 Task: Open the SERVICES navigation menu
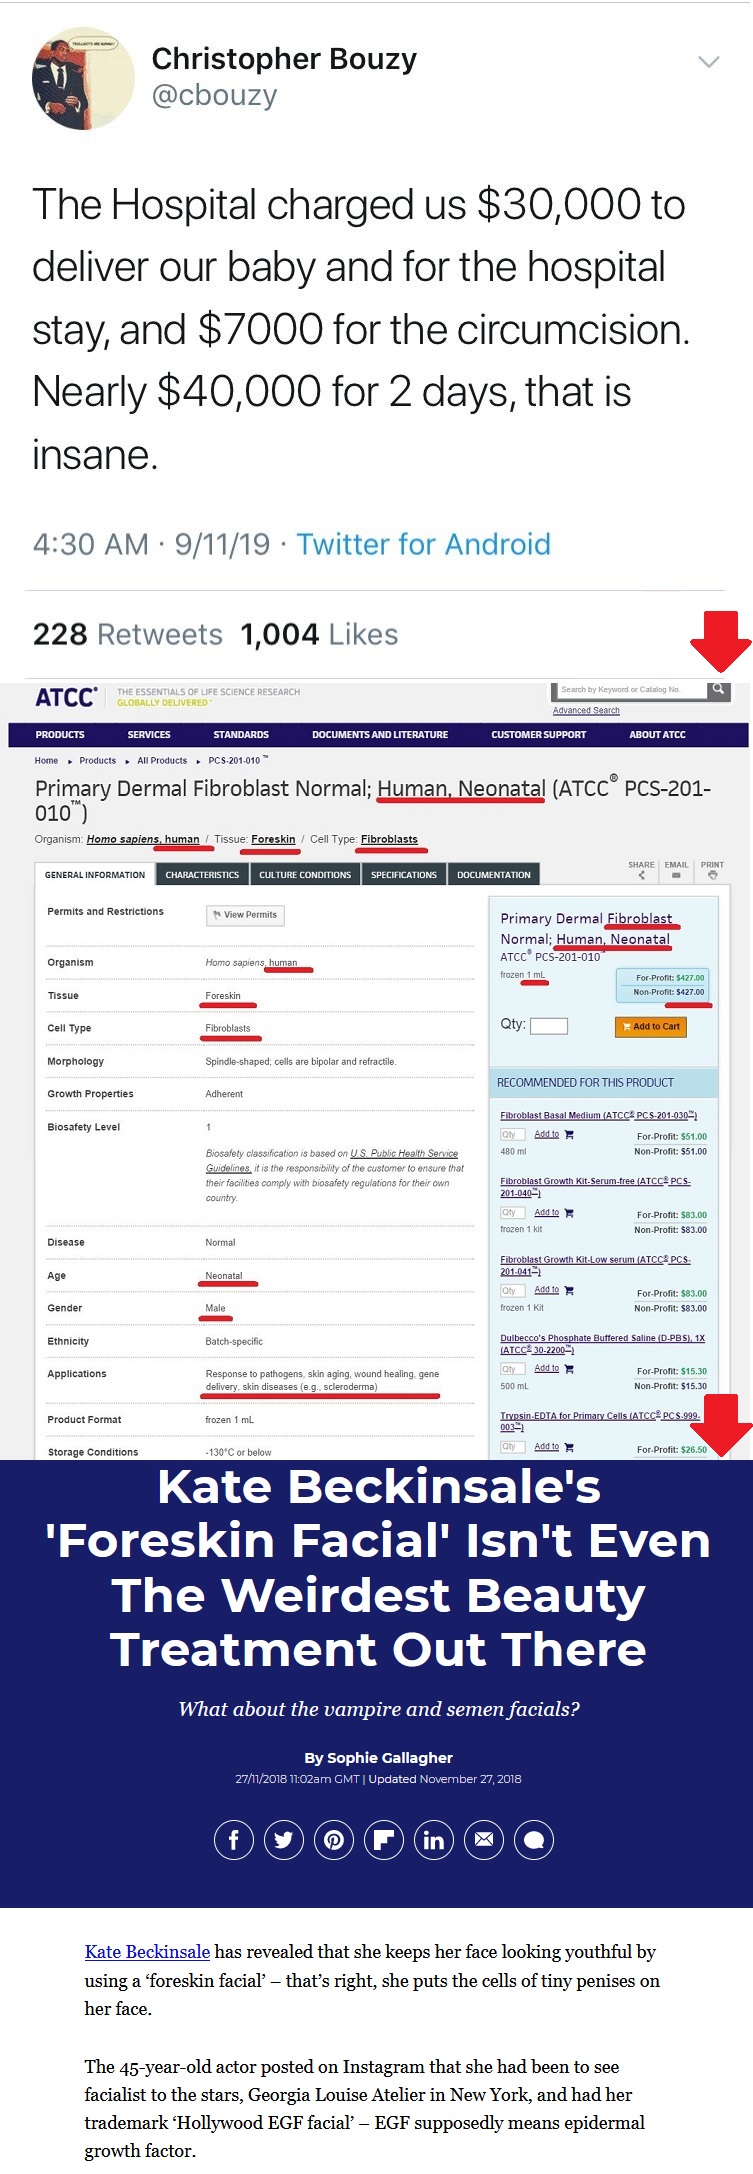click(149, 735)
